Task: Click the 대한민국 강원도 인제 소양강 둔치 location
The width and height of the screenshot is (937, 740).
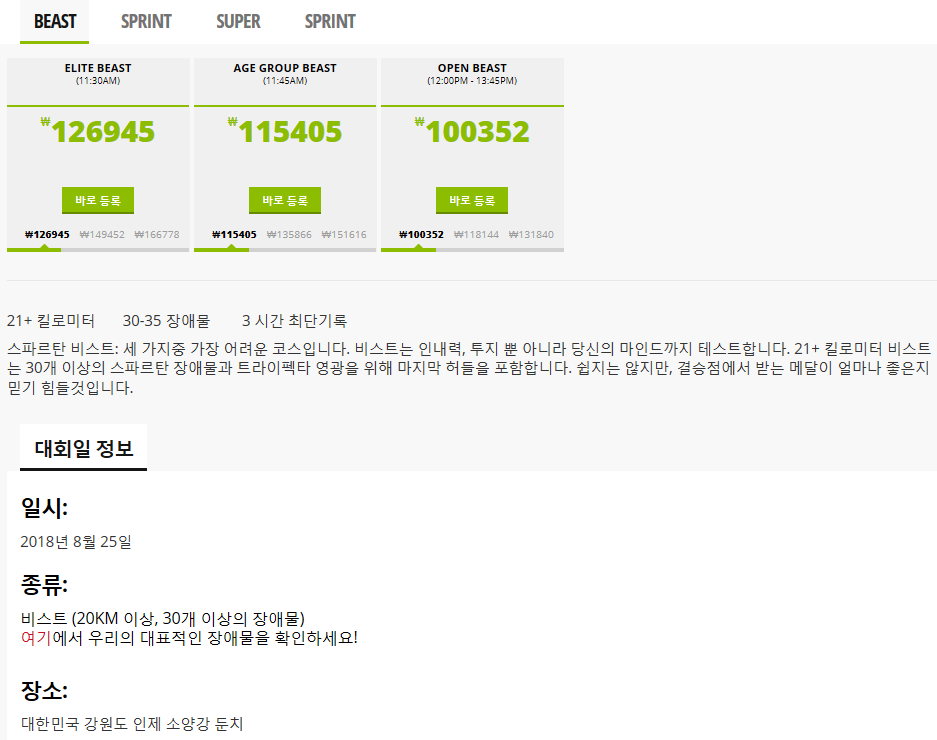Action: click(x=132, y=724)
